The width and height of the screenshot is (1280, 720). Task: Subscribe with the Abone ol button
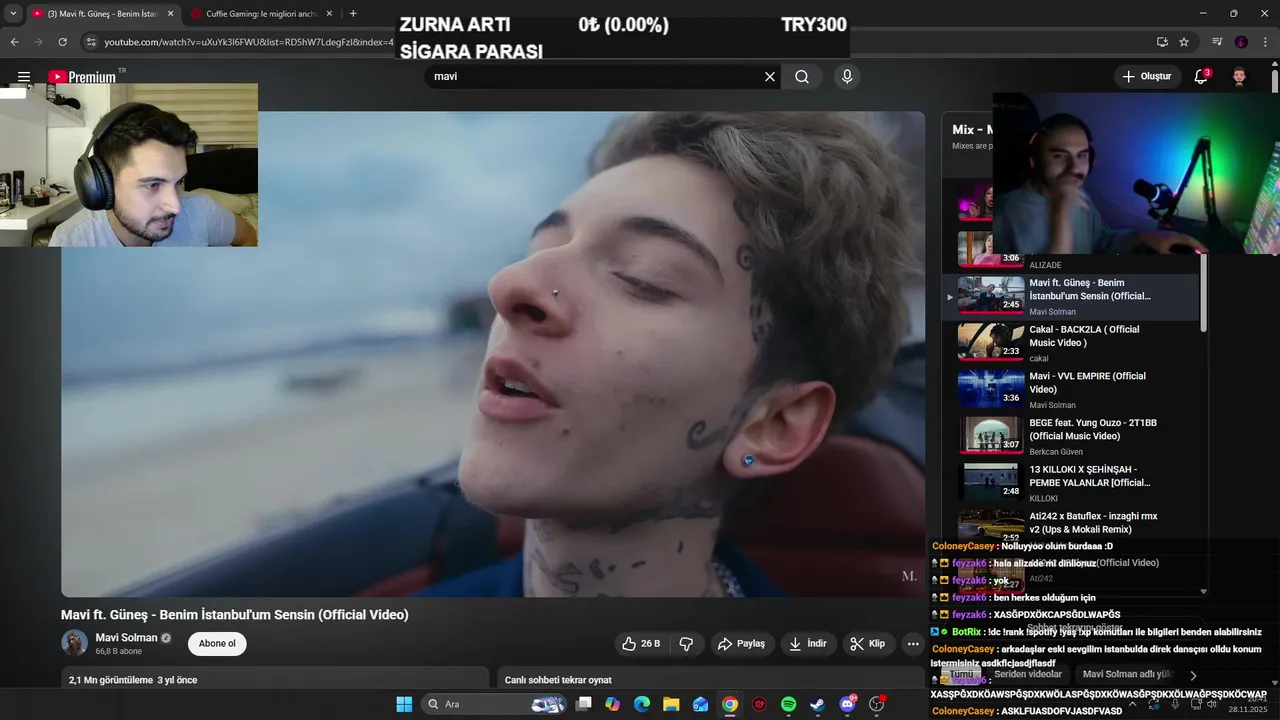tap(217, 643)
